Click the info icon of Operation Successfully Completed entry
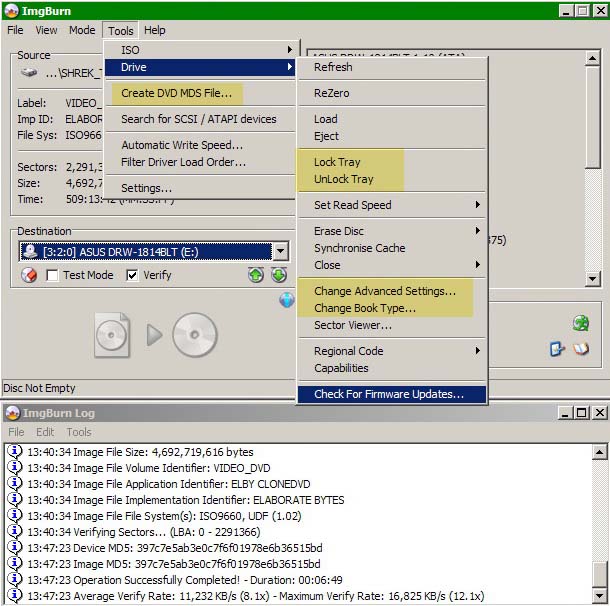Viewport: 610px width, 606px height. (14, 579)
